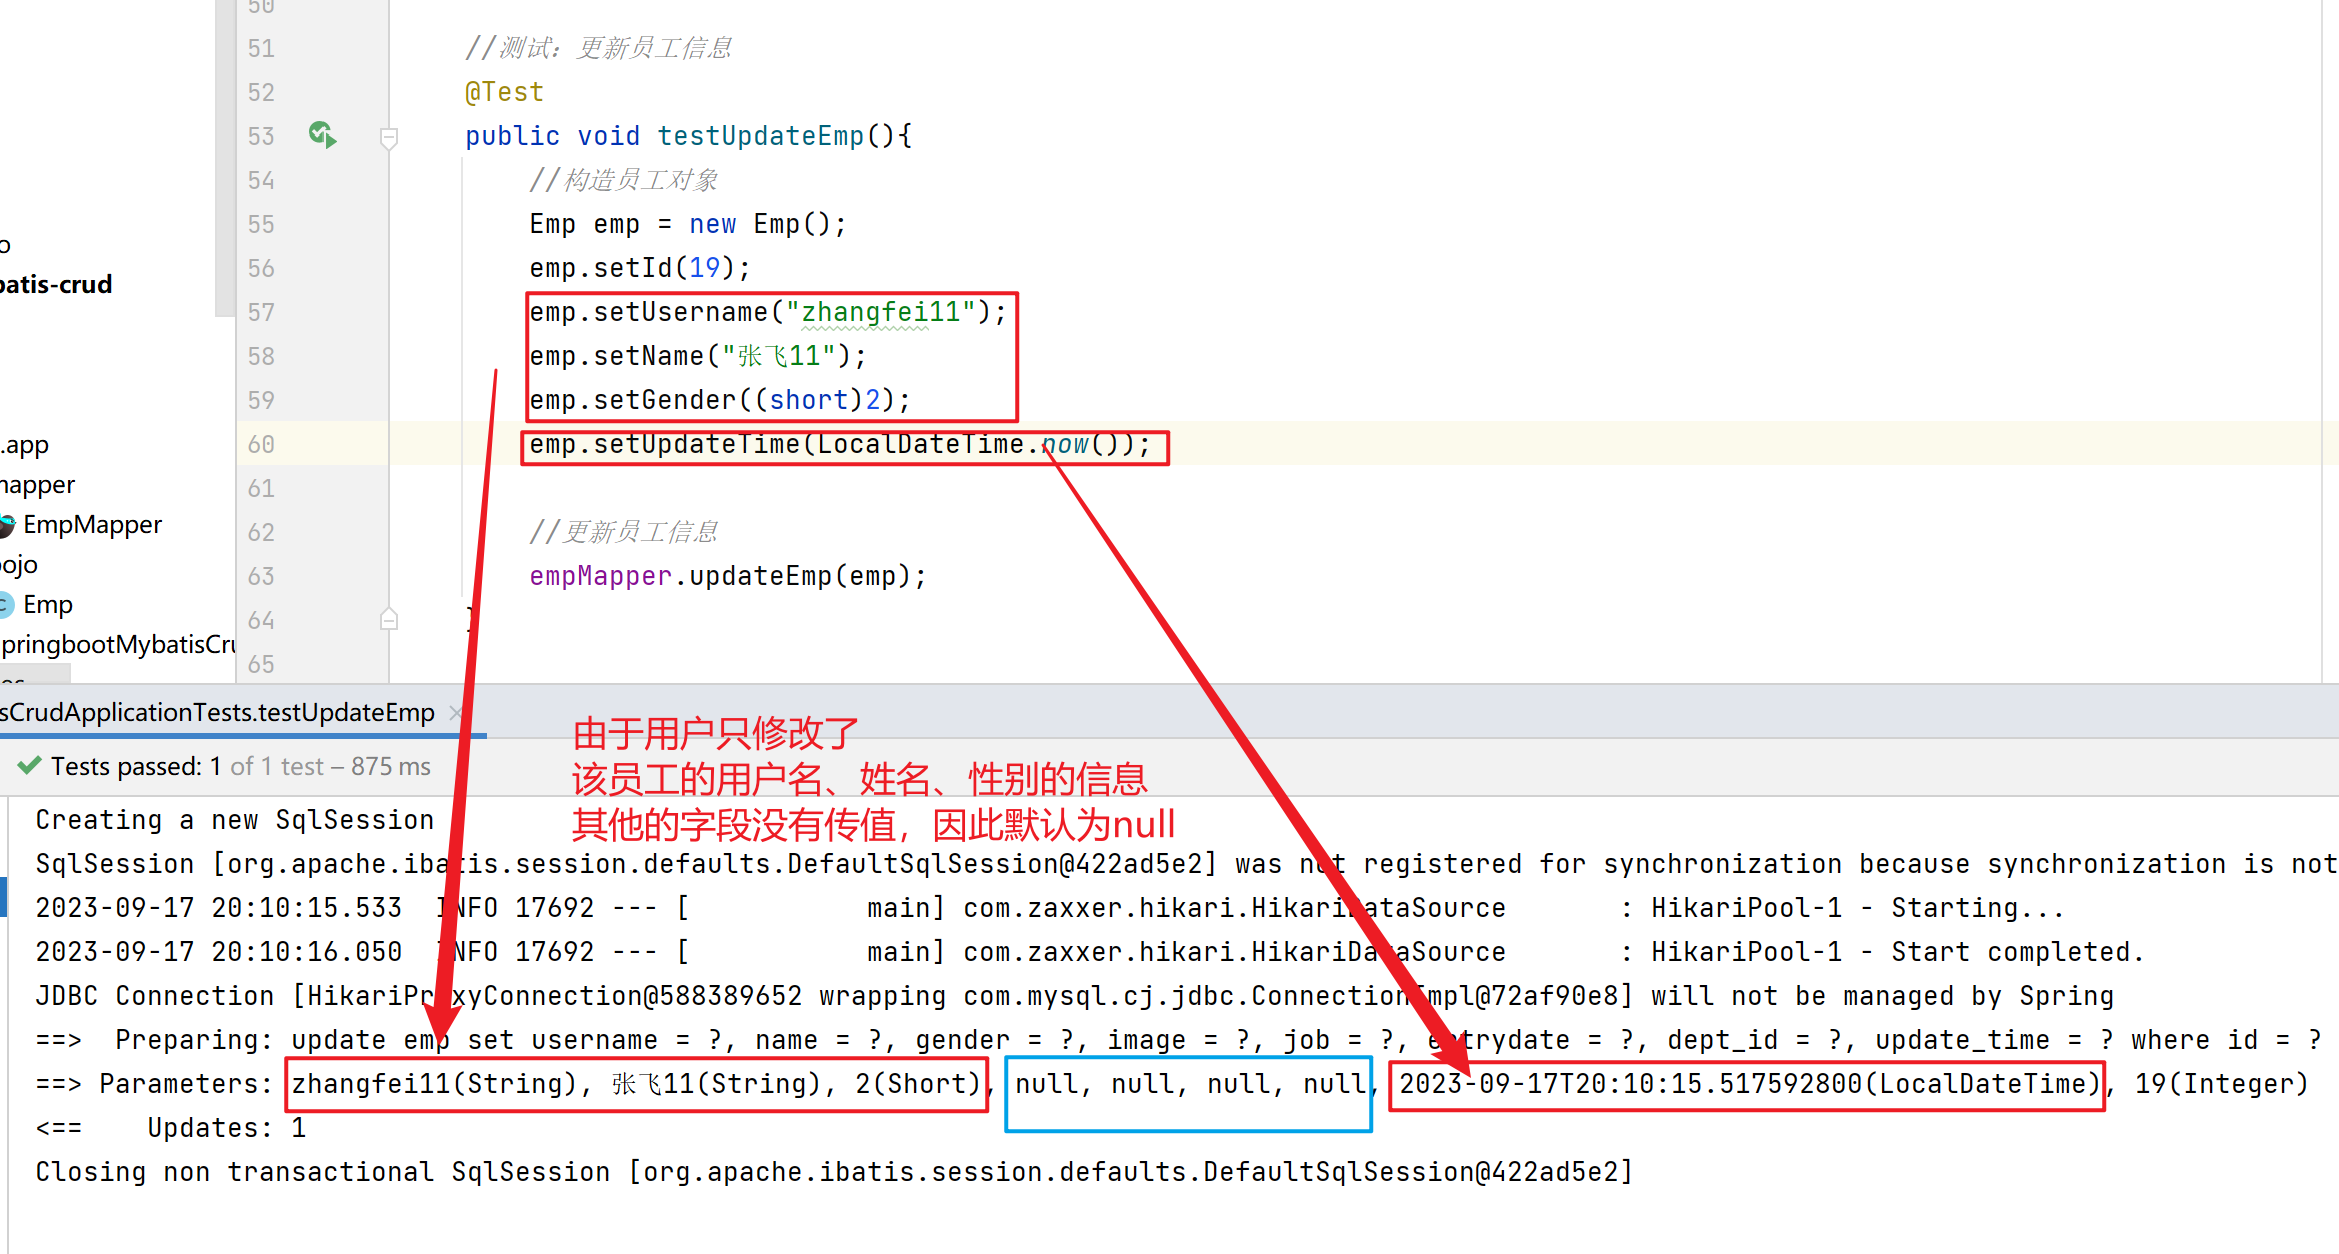Open EmpMapper in the project tree

[92, 525]
